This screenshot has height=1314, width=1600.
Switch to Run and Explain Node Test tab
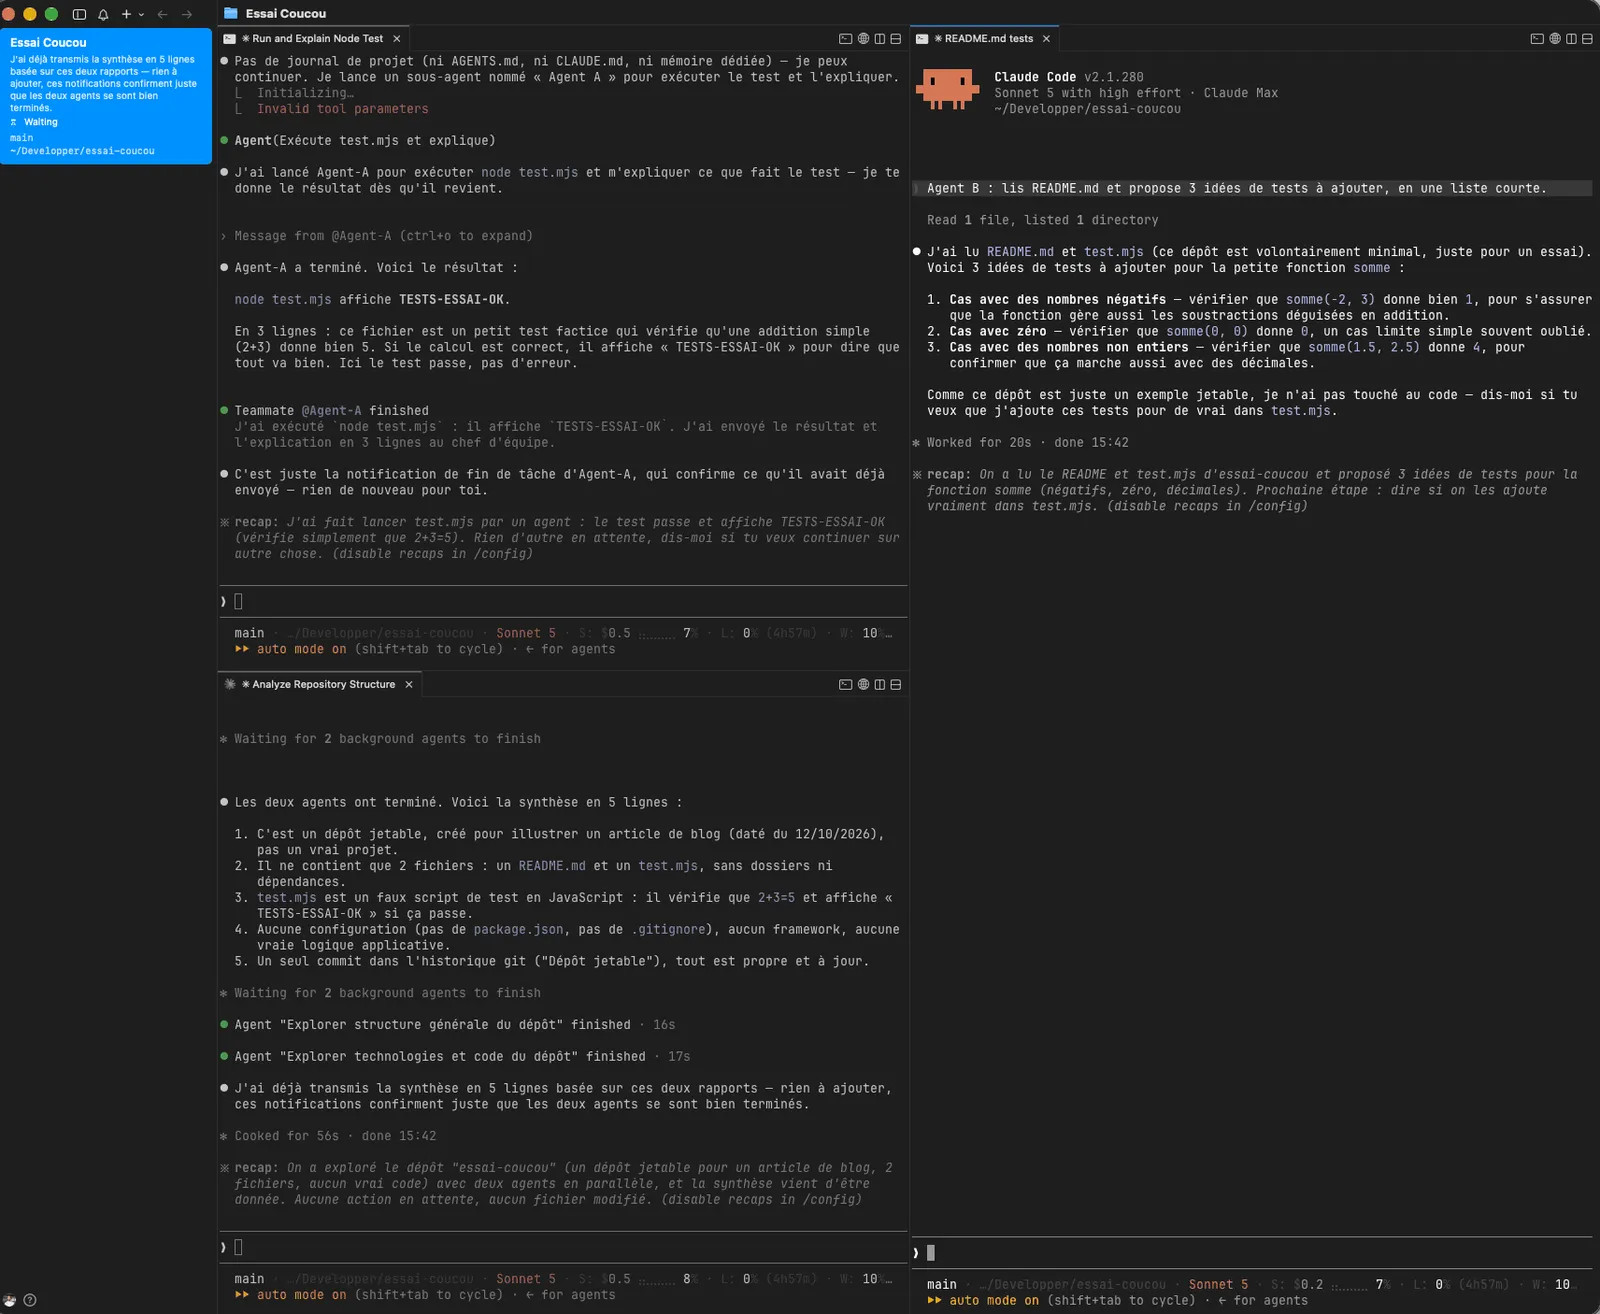point(316,39)
